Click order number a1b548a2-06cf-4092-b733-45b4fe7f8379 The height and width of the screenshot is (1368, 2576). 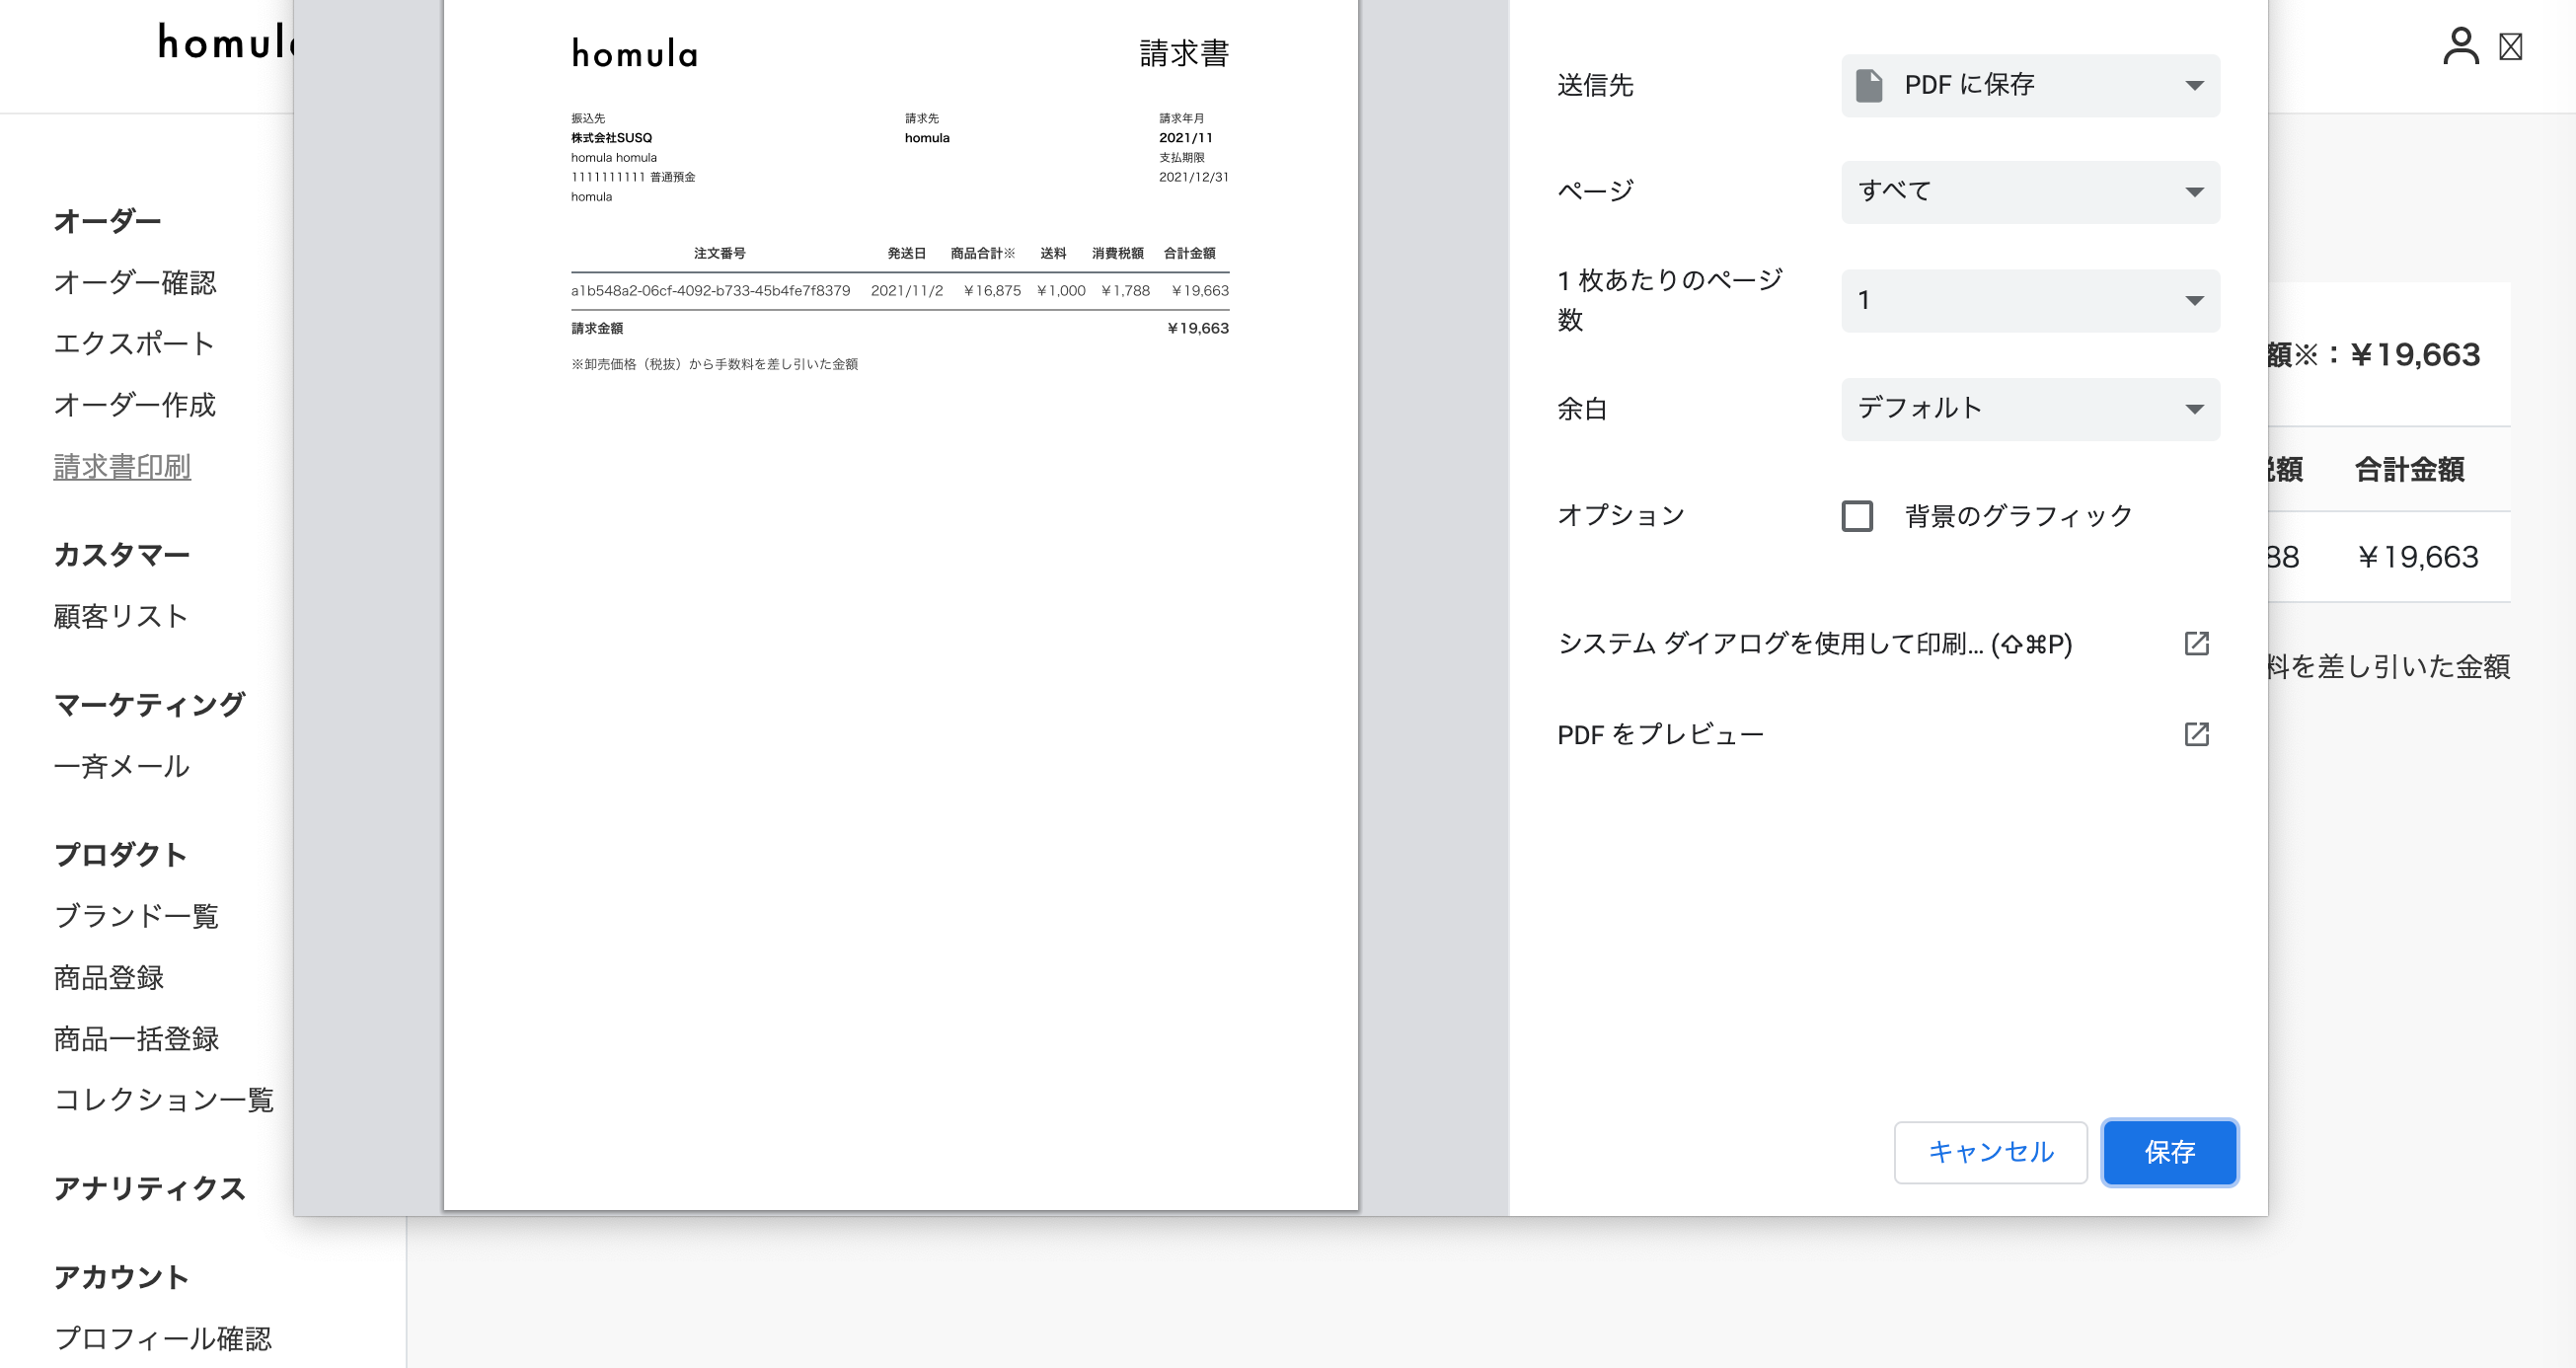click(x=710, y=291)
